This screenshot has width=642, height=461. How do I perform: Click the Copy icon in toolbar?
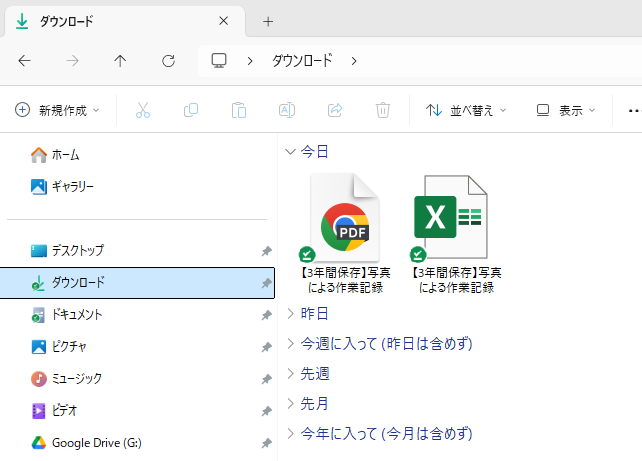[191, 110]
